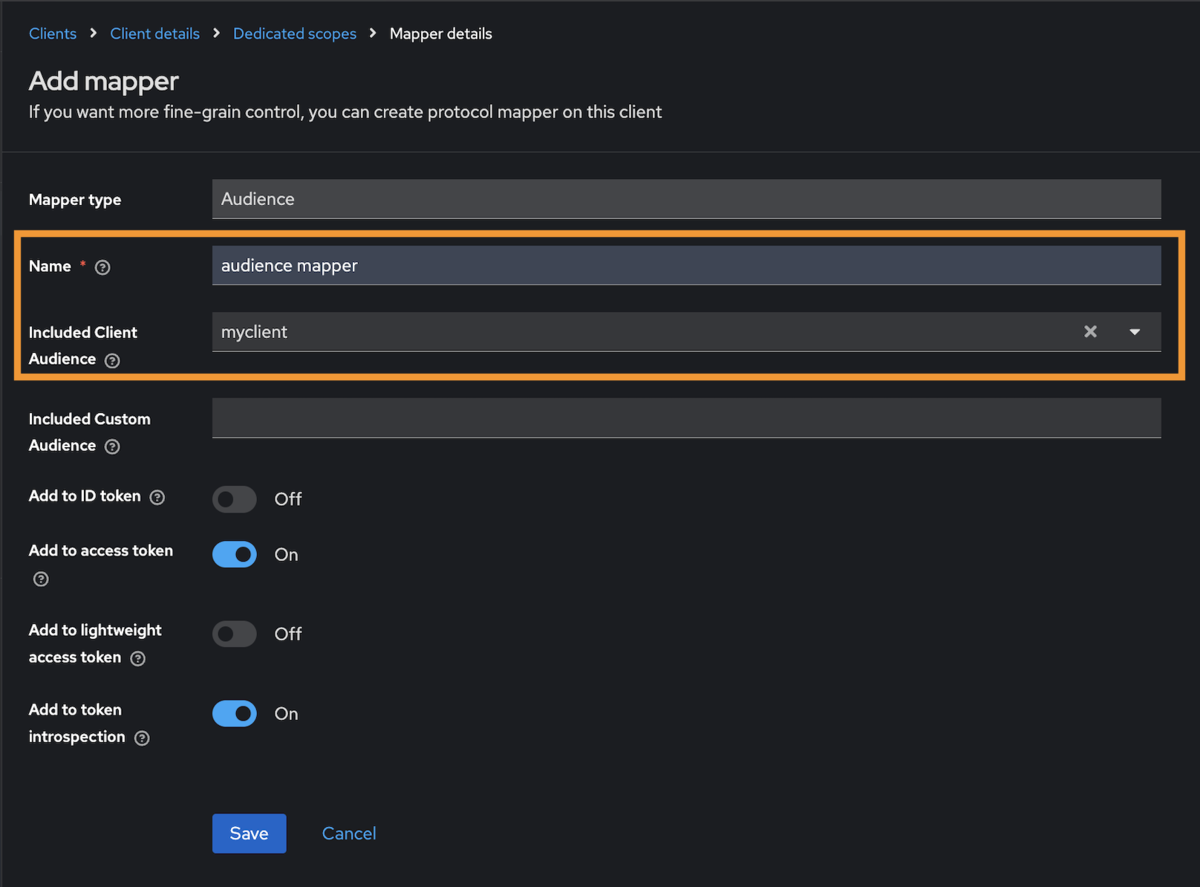Click the Name input field
The height and width of the screenshot is (887, 1200).
pyautogui.click(x=686, y=266)
